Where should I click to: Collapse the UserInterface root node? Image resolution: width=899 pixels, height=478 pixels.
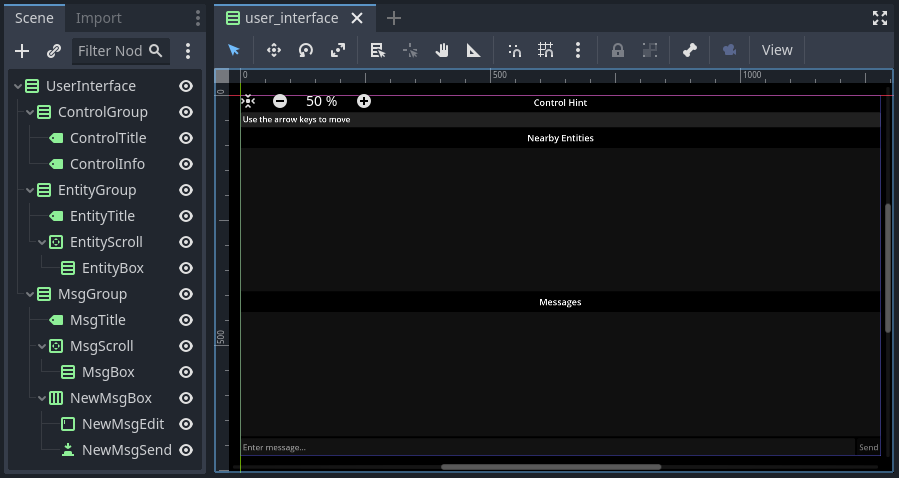18,86
